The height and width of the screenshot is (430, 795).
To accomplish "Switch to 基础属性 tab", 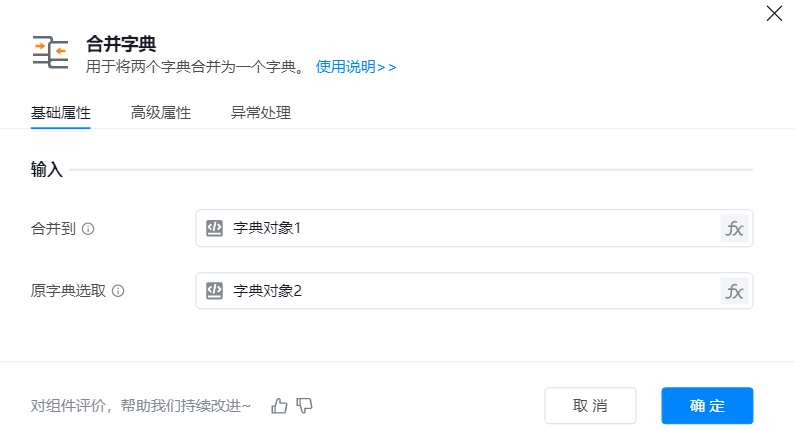I will 61,113.
